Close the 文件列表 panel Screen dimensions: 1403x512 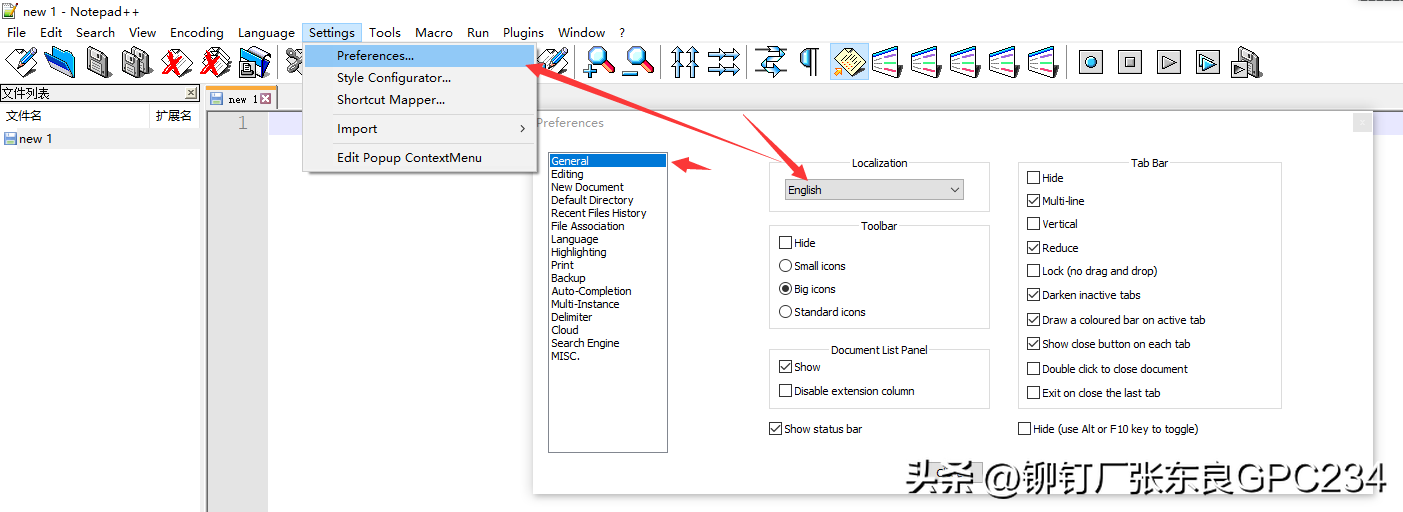tap(191, 93)
